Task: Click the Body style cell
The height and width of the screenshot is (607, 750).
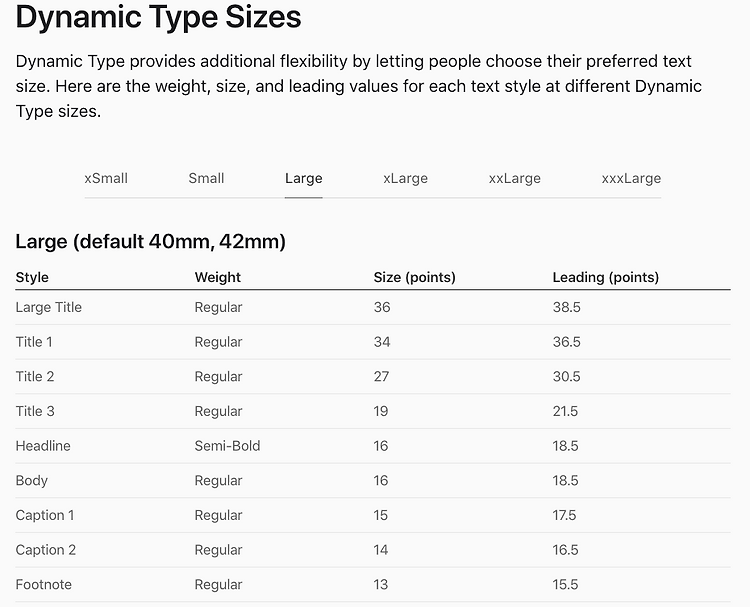Action: click(x=32, y=481)
